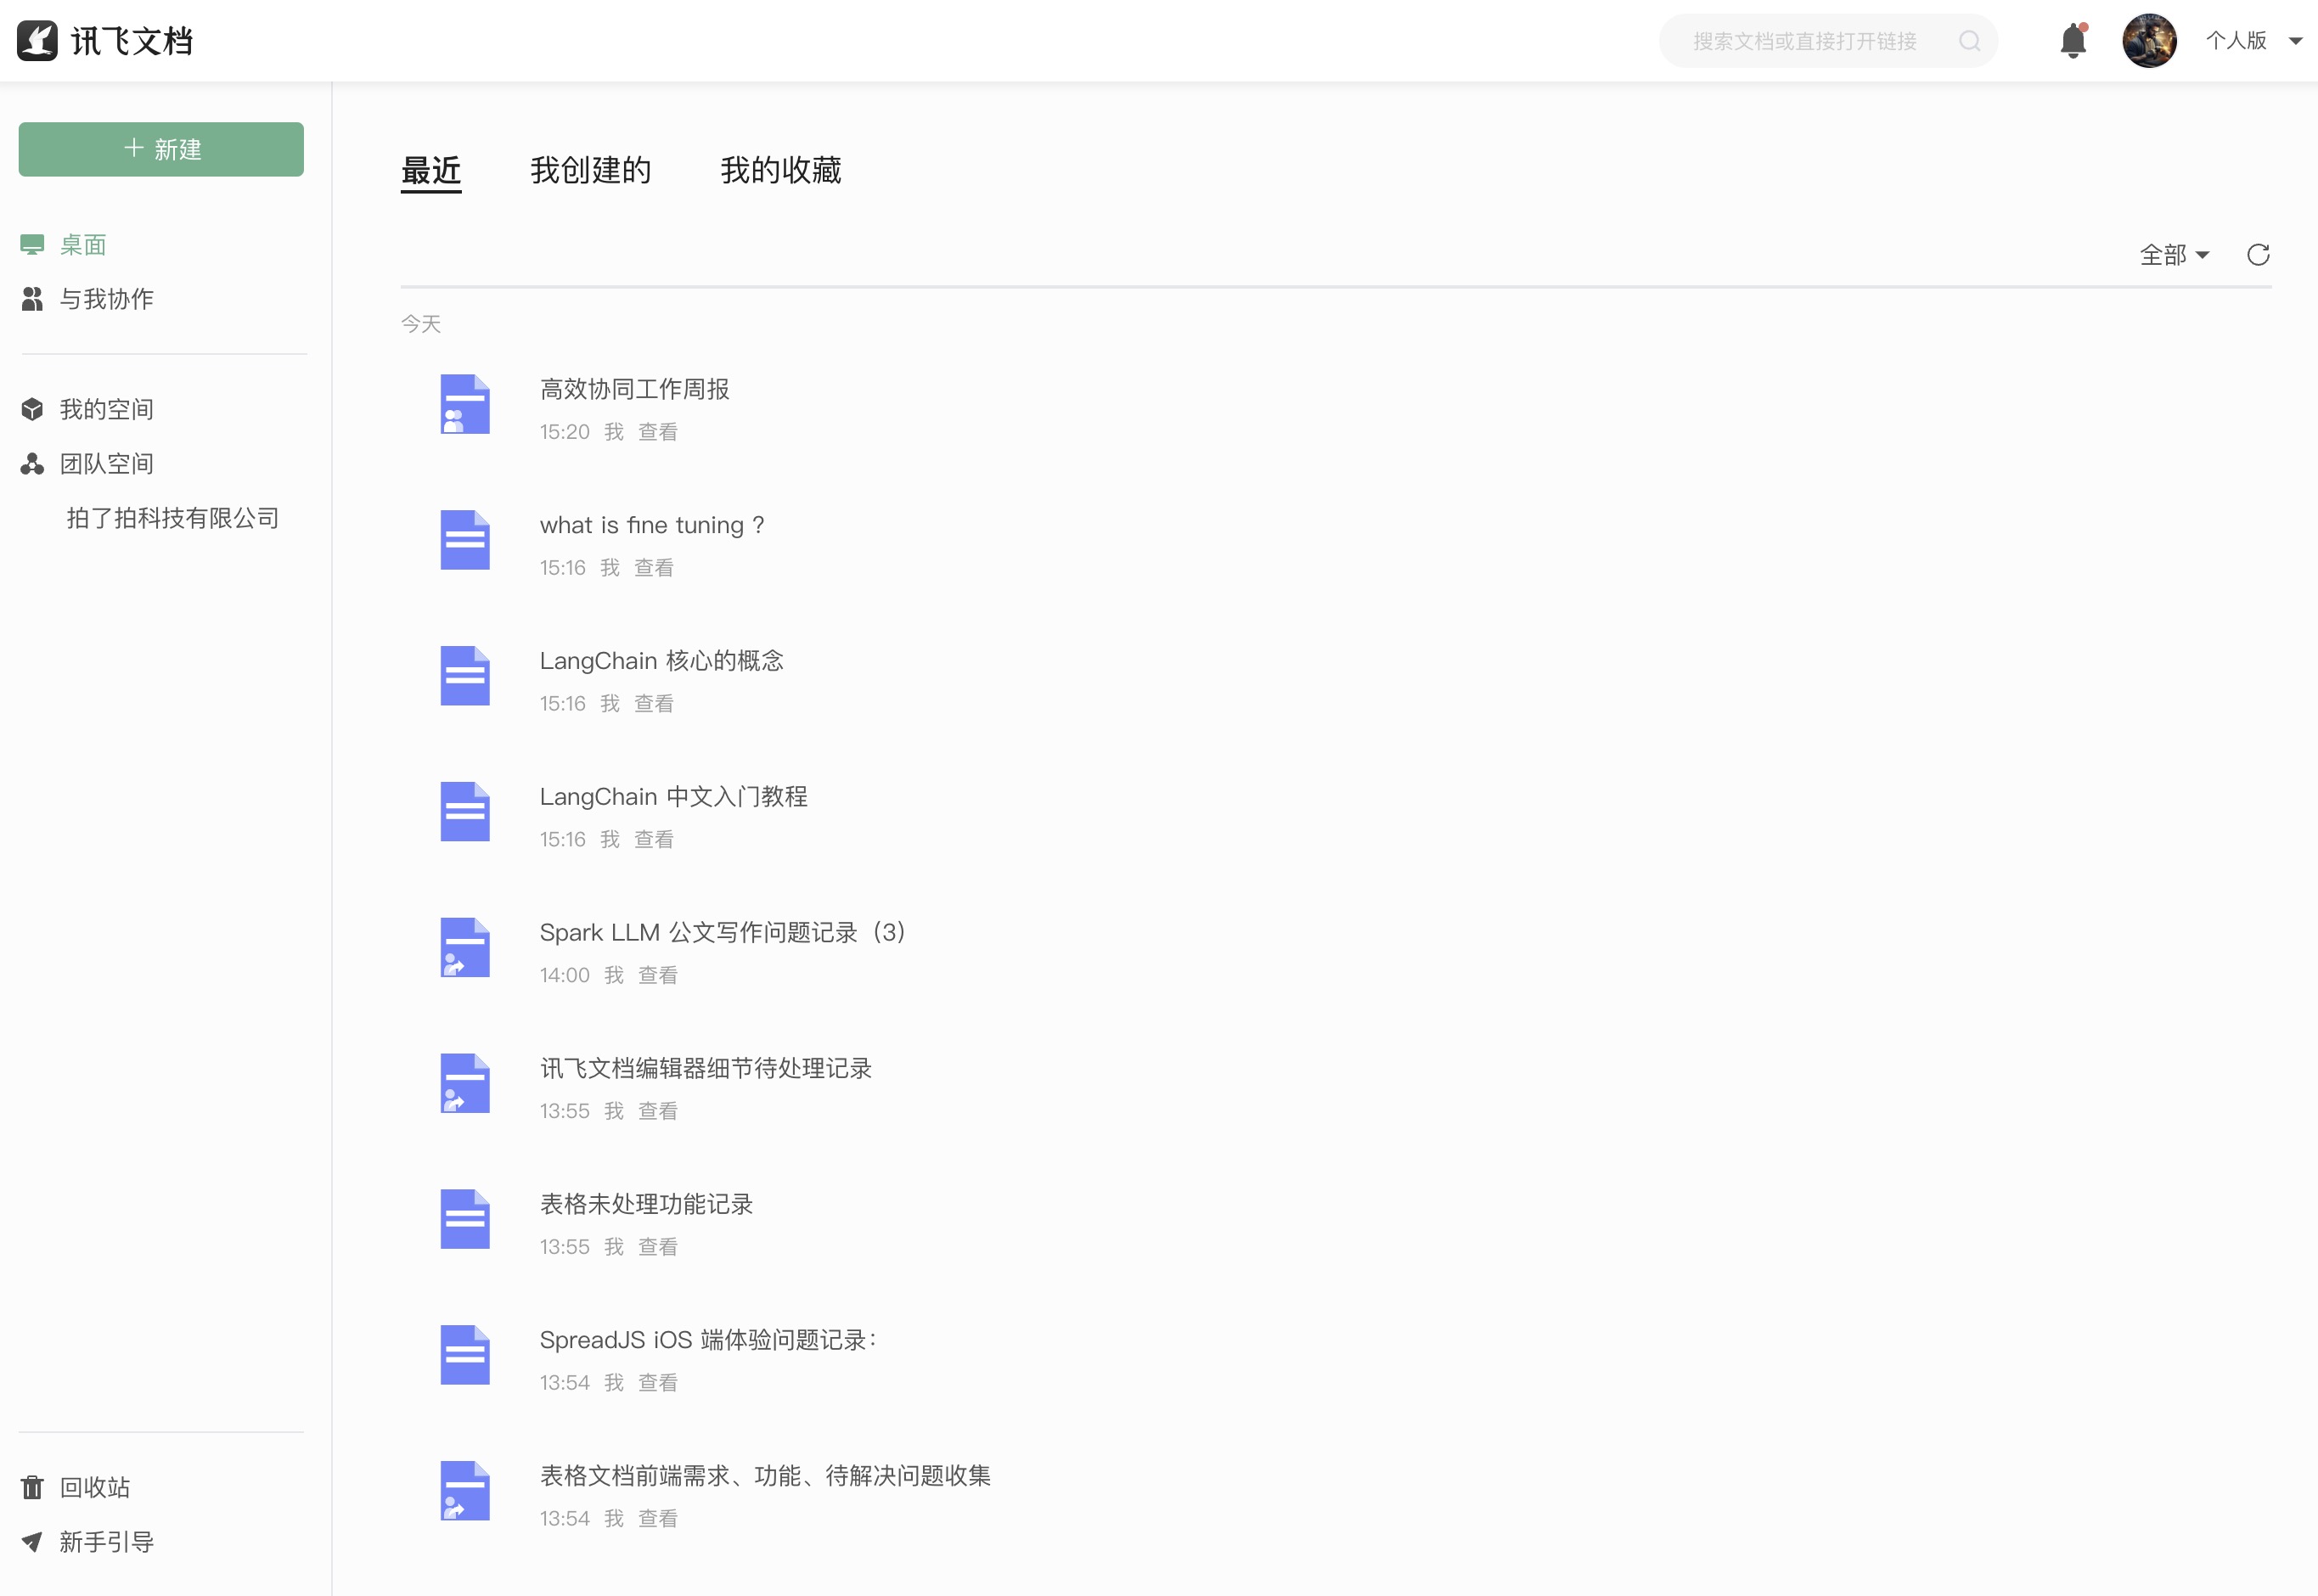Click the green 新建 button
Image resolution: width=2318 pixels, height=1596 pixels.
coord(161,149)
